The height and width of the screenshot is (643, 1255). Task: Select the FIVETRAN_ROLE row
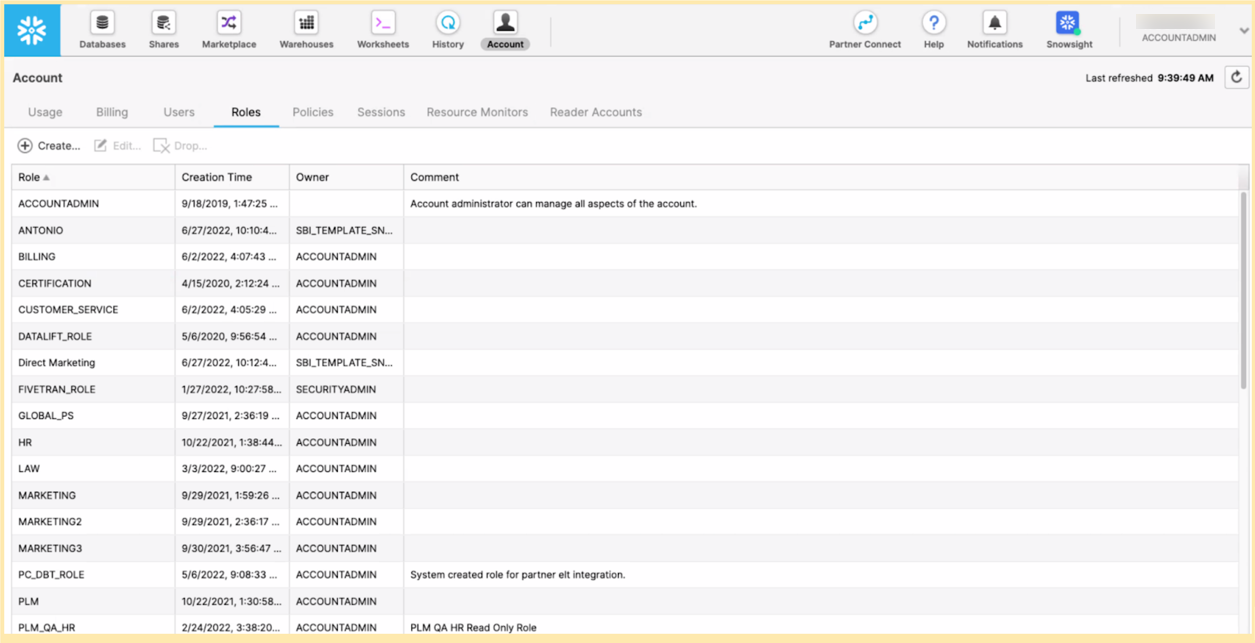tap(56, 389)
